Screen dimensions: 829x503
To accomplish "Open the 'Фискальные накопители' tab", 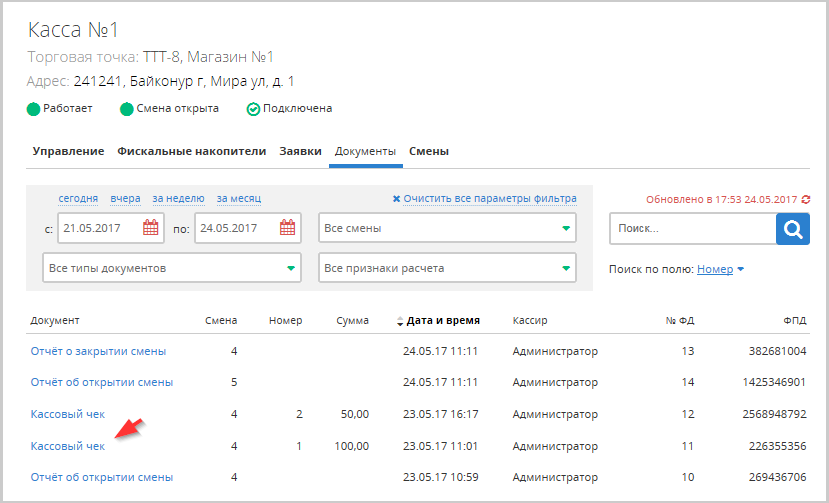I will click(x=191, y=151).
